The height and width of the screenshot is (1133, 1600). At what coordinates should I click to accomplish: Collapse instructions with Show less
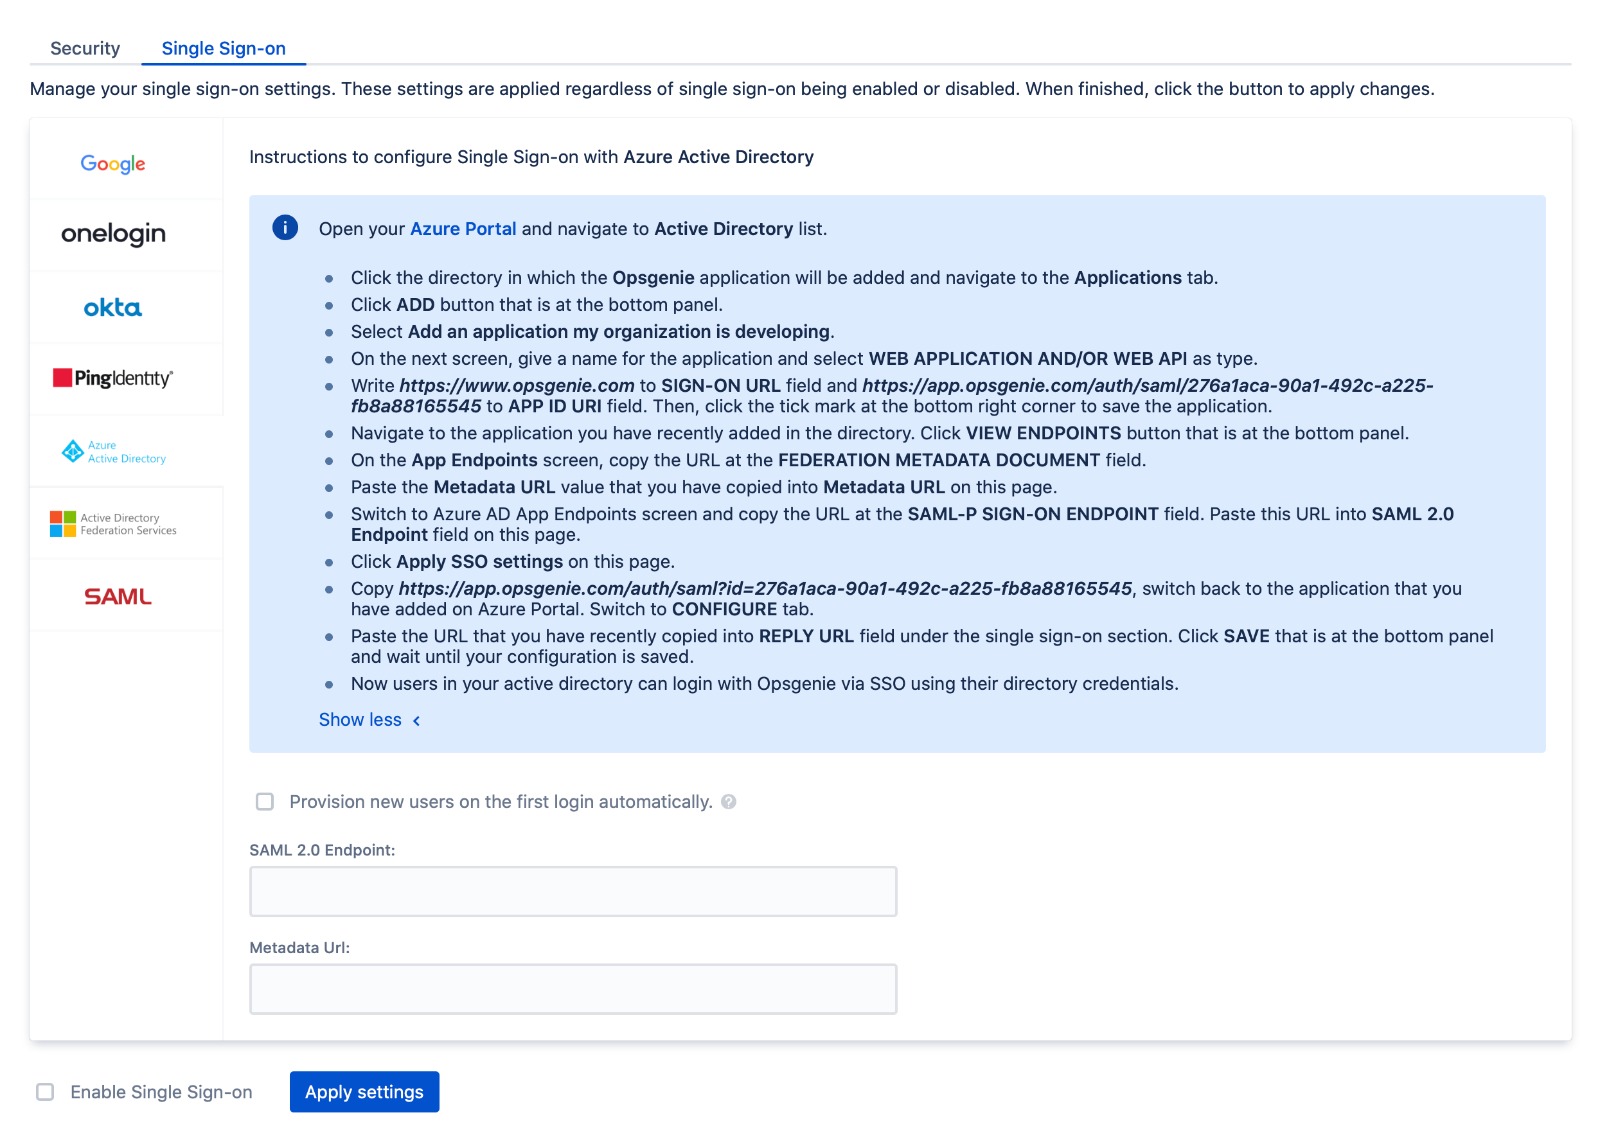(360, 720)
